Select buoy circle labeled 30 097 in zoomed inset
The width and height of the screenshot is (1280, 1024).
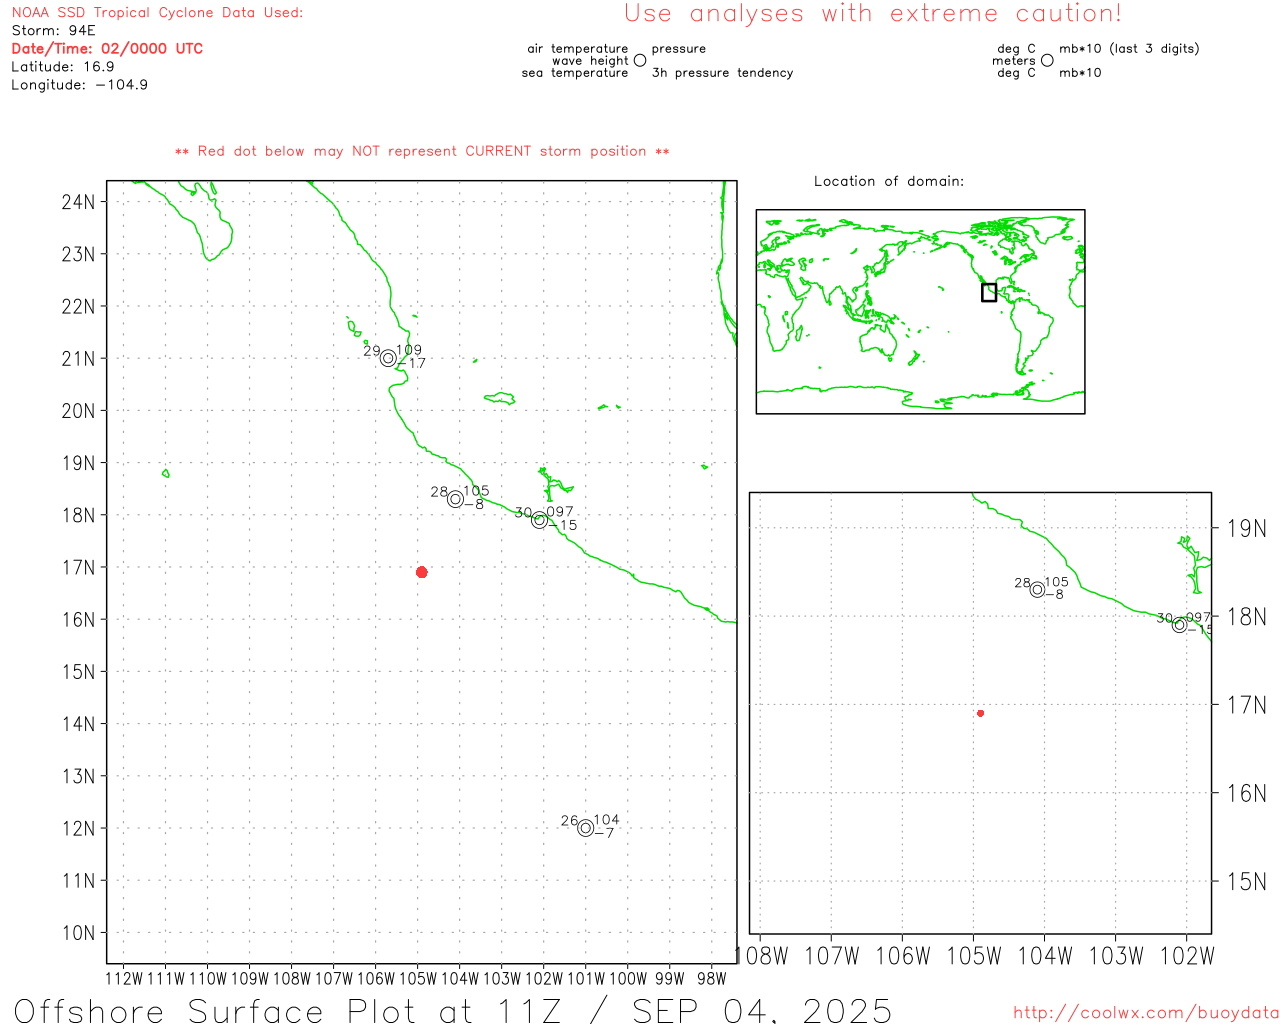(x=1180, y=625)
